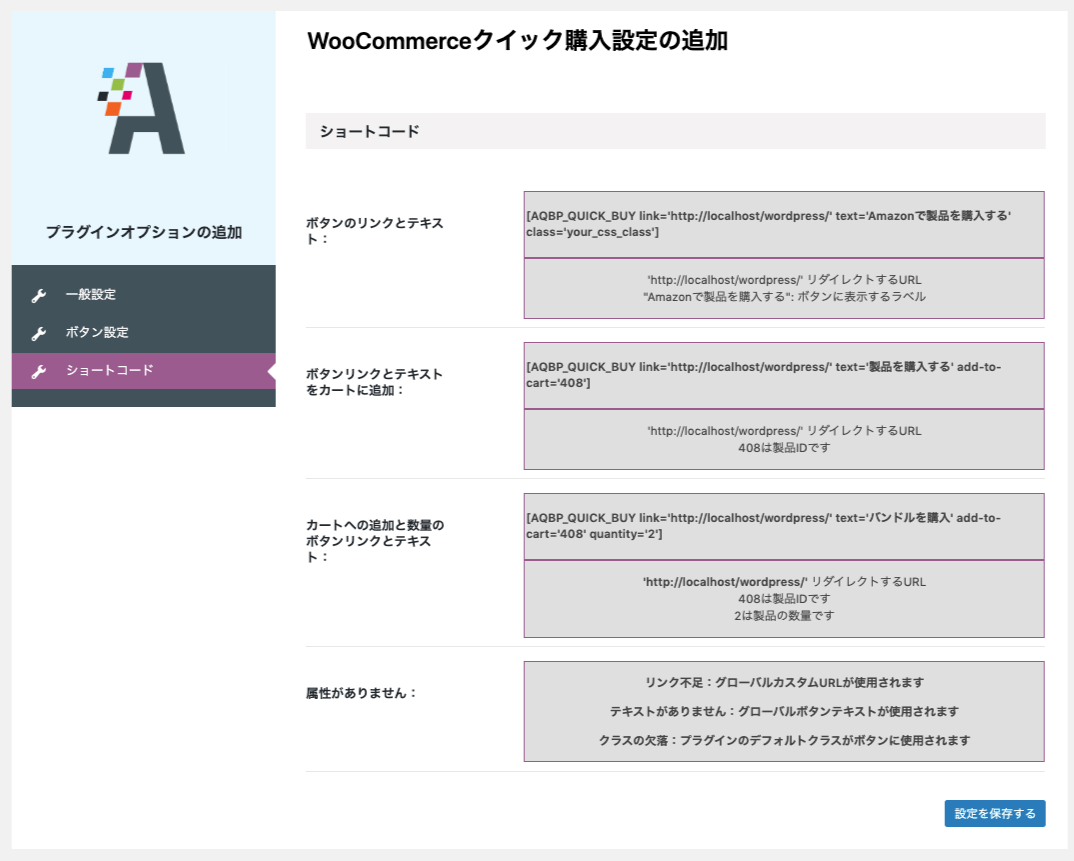The image size is (1074, 861).
Task: Click the page title WooCommerceクイック購入設定の追加
Action: click(x=517, y=40)
